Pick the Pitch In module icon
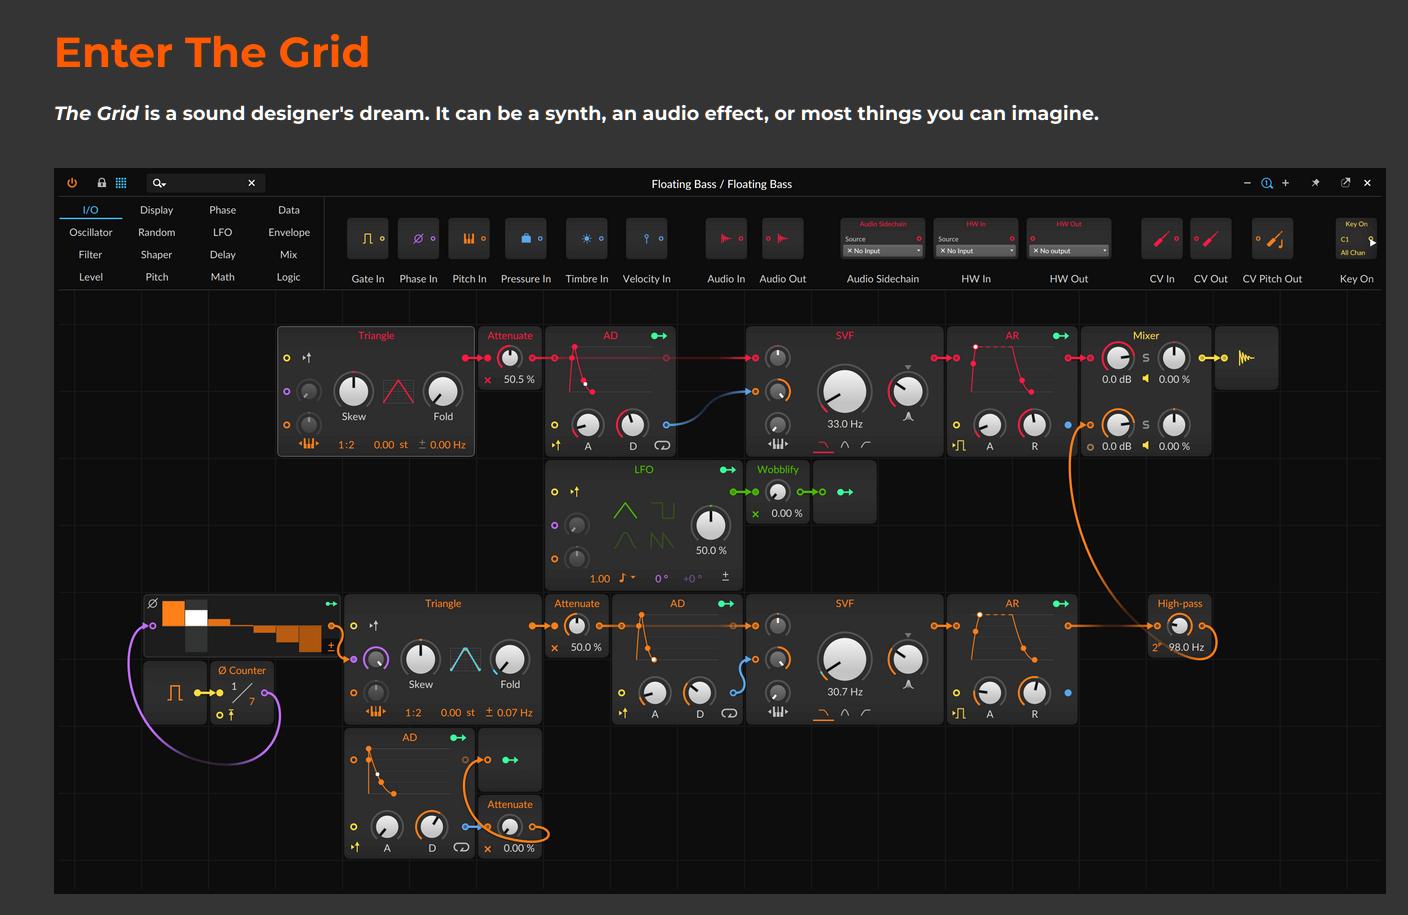Image resolution: width=1408 pixels, height=915 pixels. pyautogui.click(x=469, y=239)
